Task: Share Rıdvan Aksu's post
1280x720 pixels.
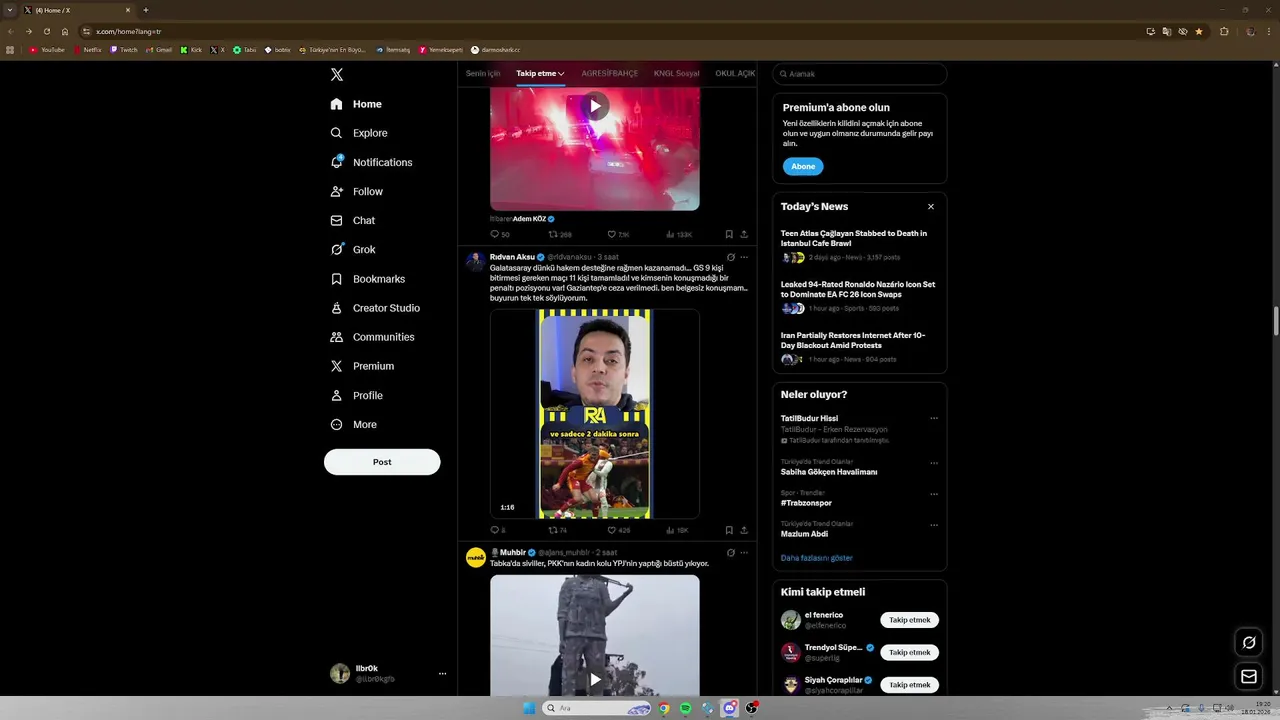Action: coord(744,530)
